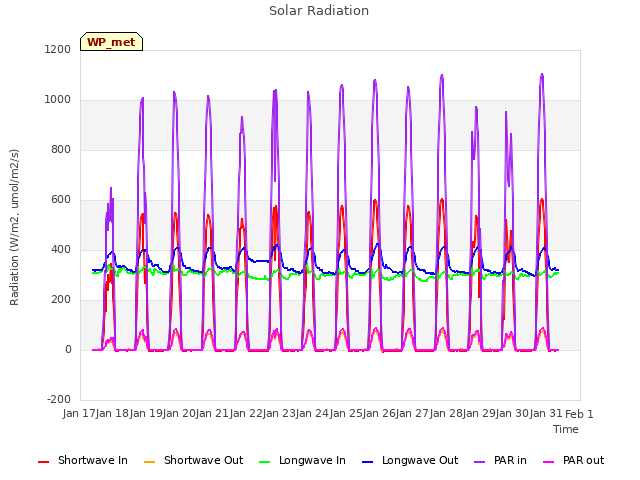This screenshot has width=640, height=480.
Task: Click the red Shortwave In legend swatch
Action: tap(44, 462)
